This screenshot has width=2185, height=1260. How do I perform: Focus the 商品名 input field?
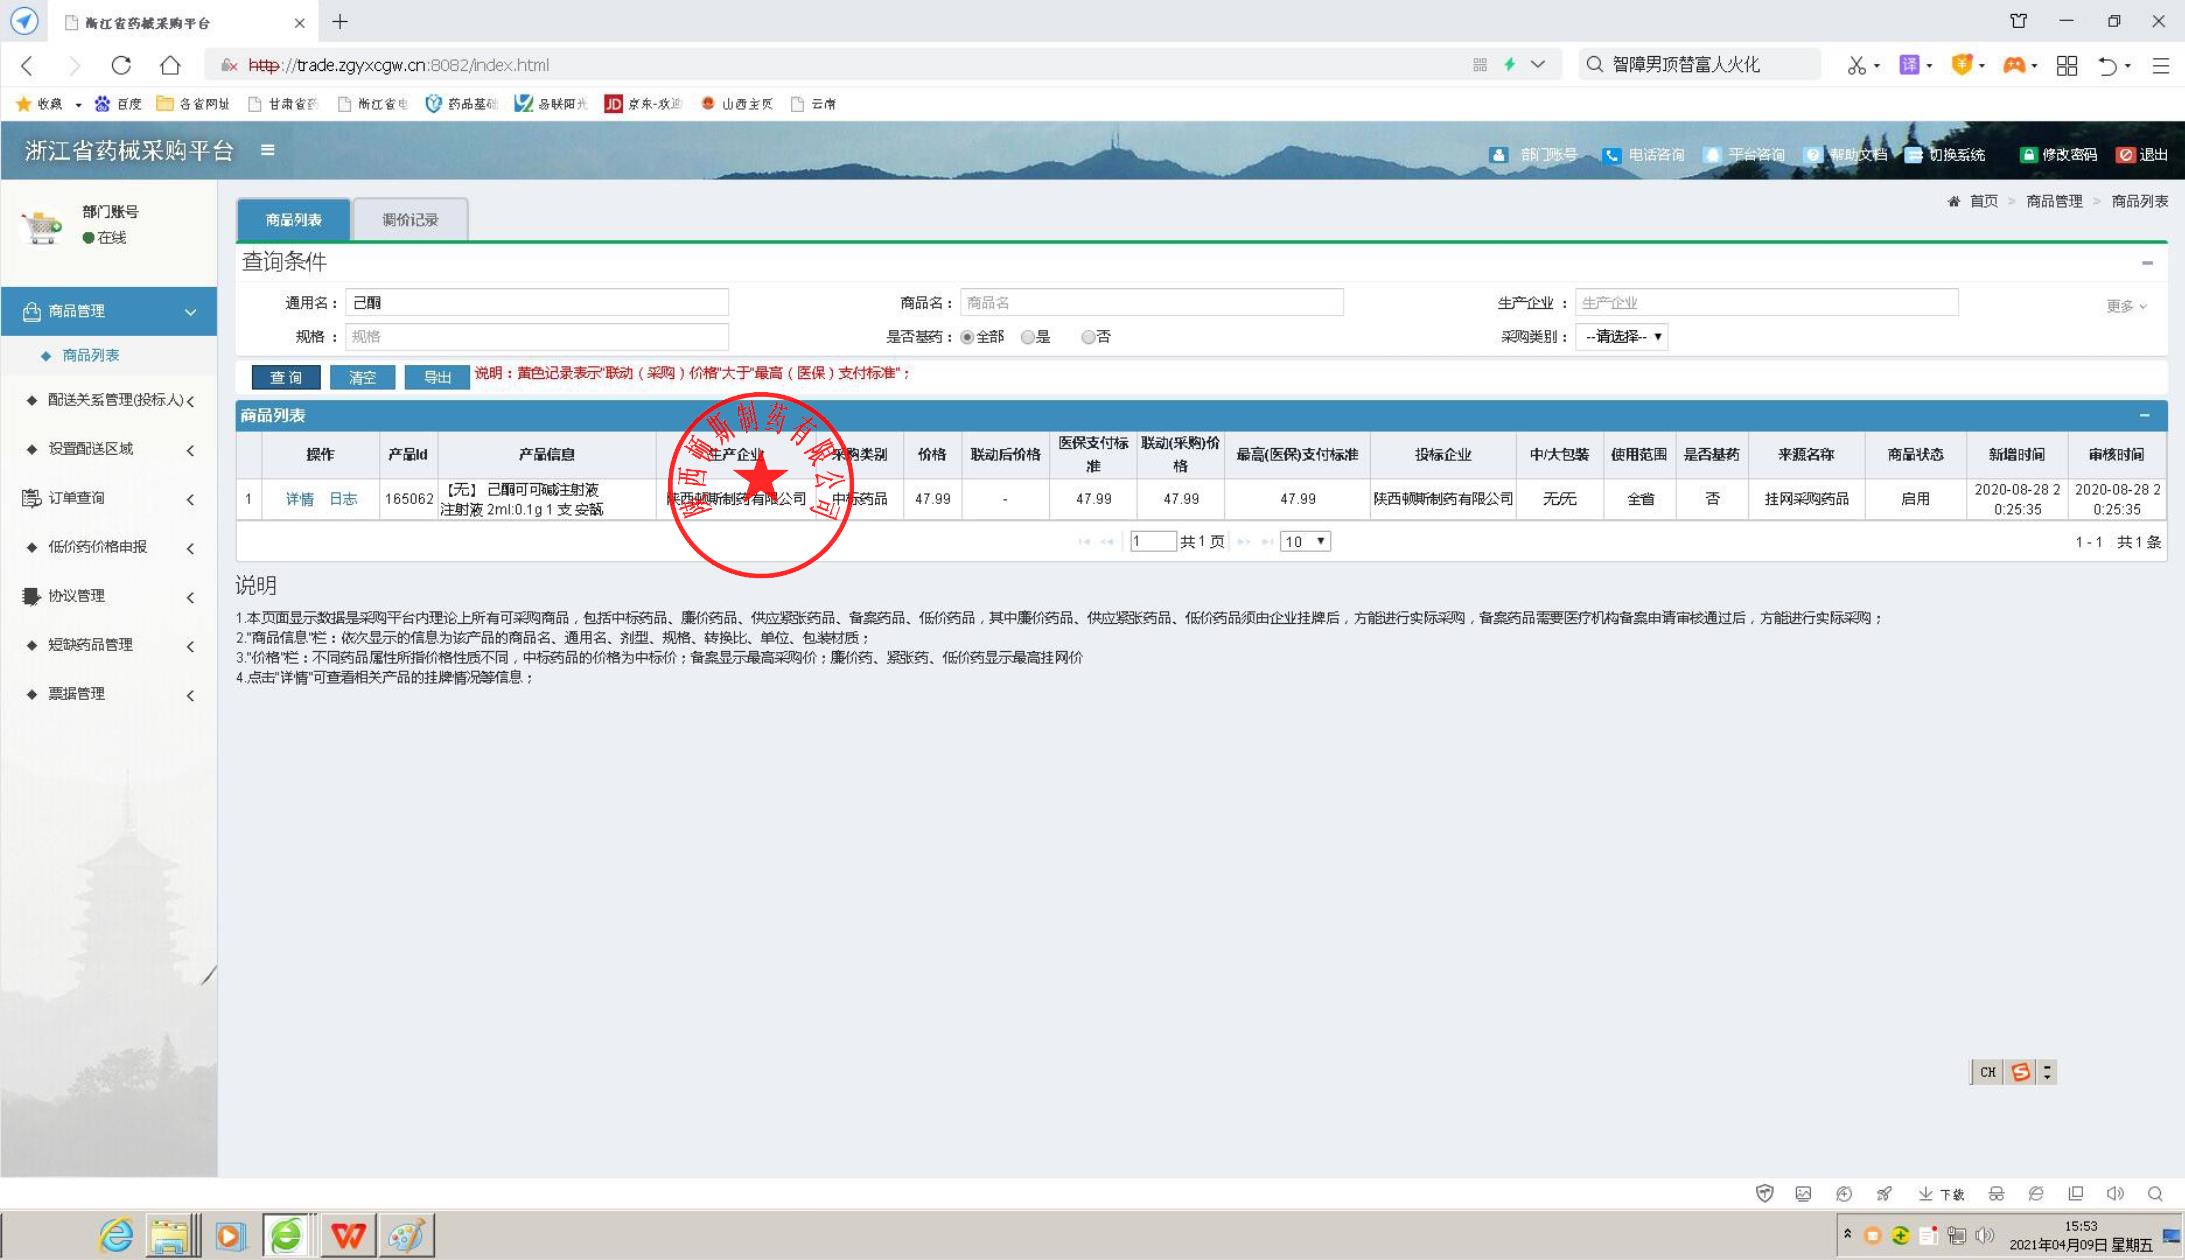(x=1151, y=303)
